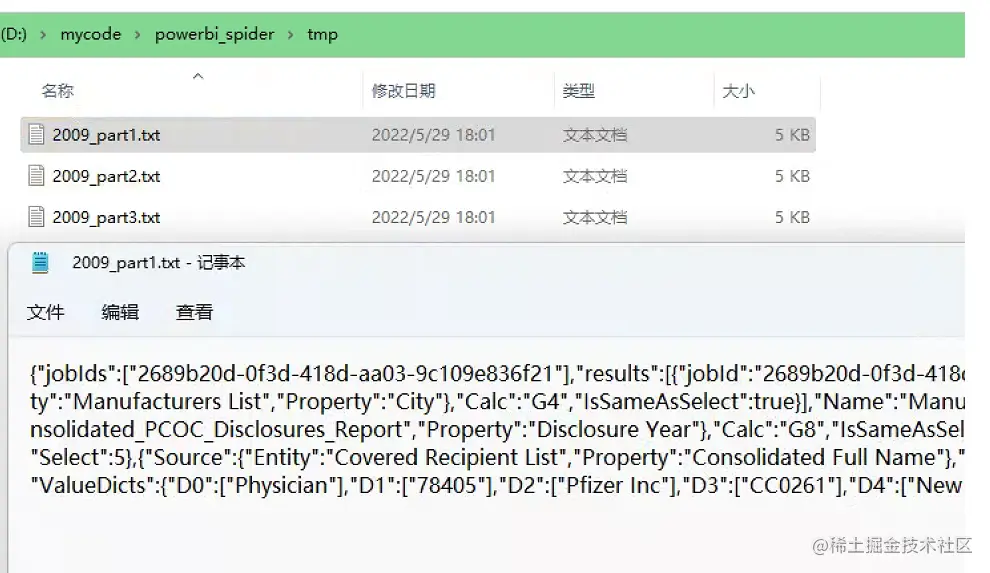This screenshot has height=573, width=990.
Task: Click the tmp folder breadcrumb segment
Action: tap(323, 34)
